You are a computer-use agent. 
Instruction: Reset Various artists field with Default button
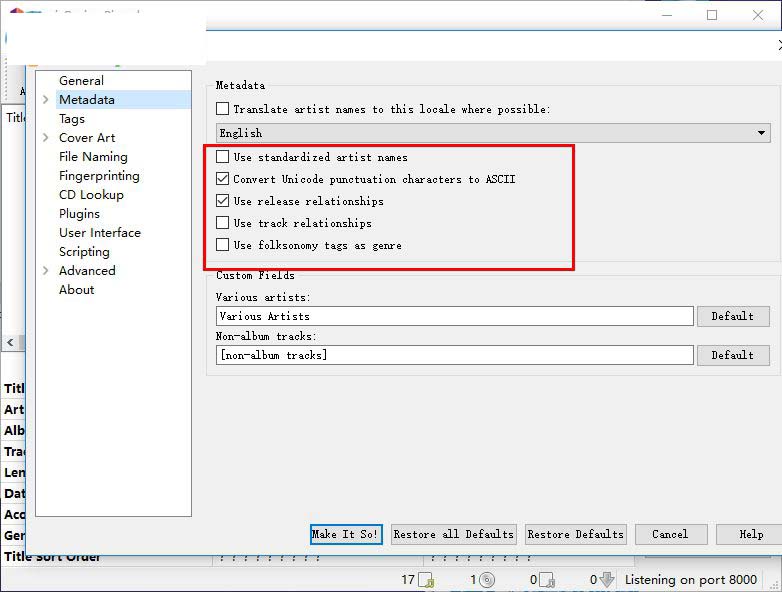point(733,316)
